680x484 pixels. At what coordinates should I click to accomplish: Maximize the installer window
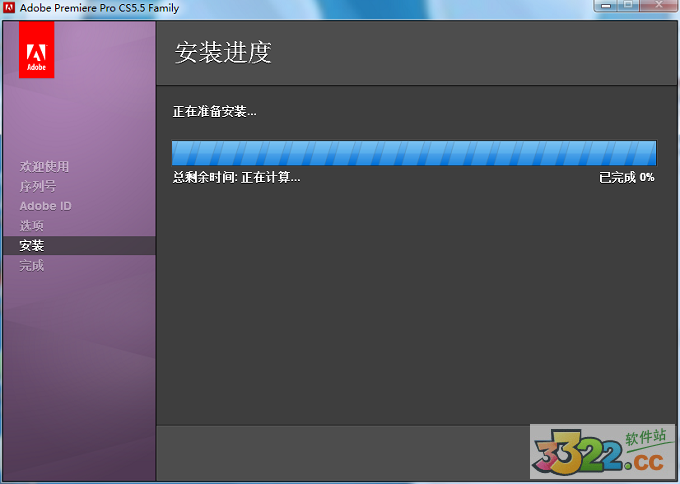tap(628, 6)
